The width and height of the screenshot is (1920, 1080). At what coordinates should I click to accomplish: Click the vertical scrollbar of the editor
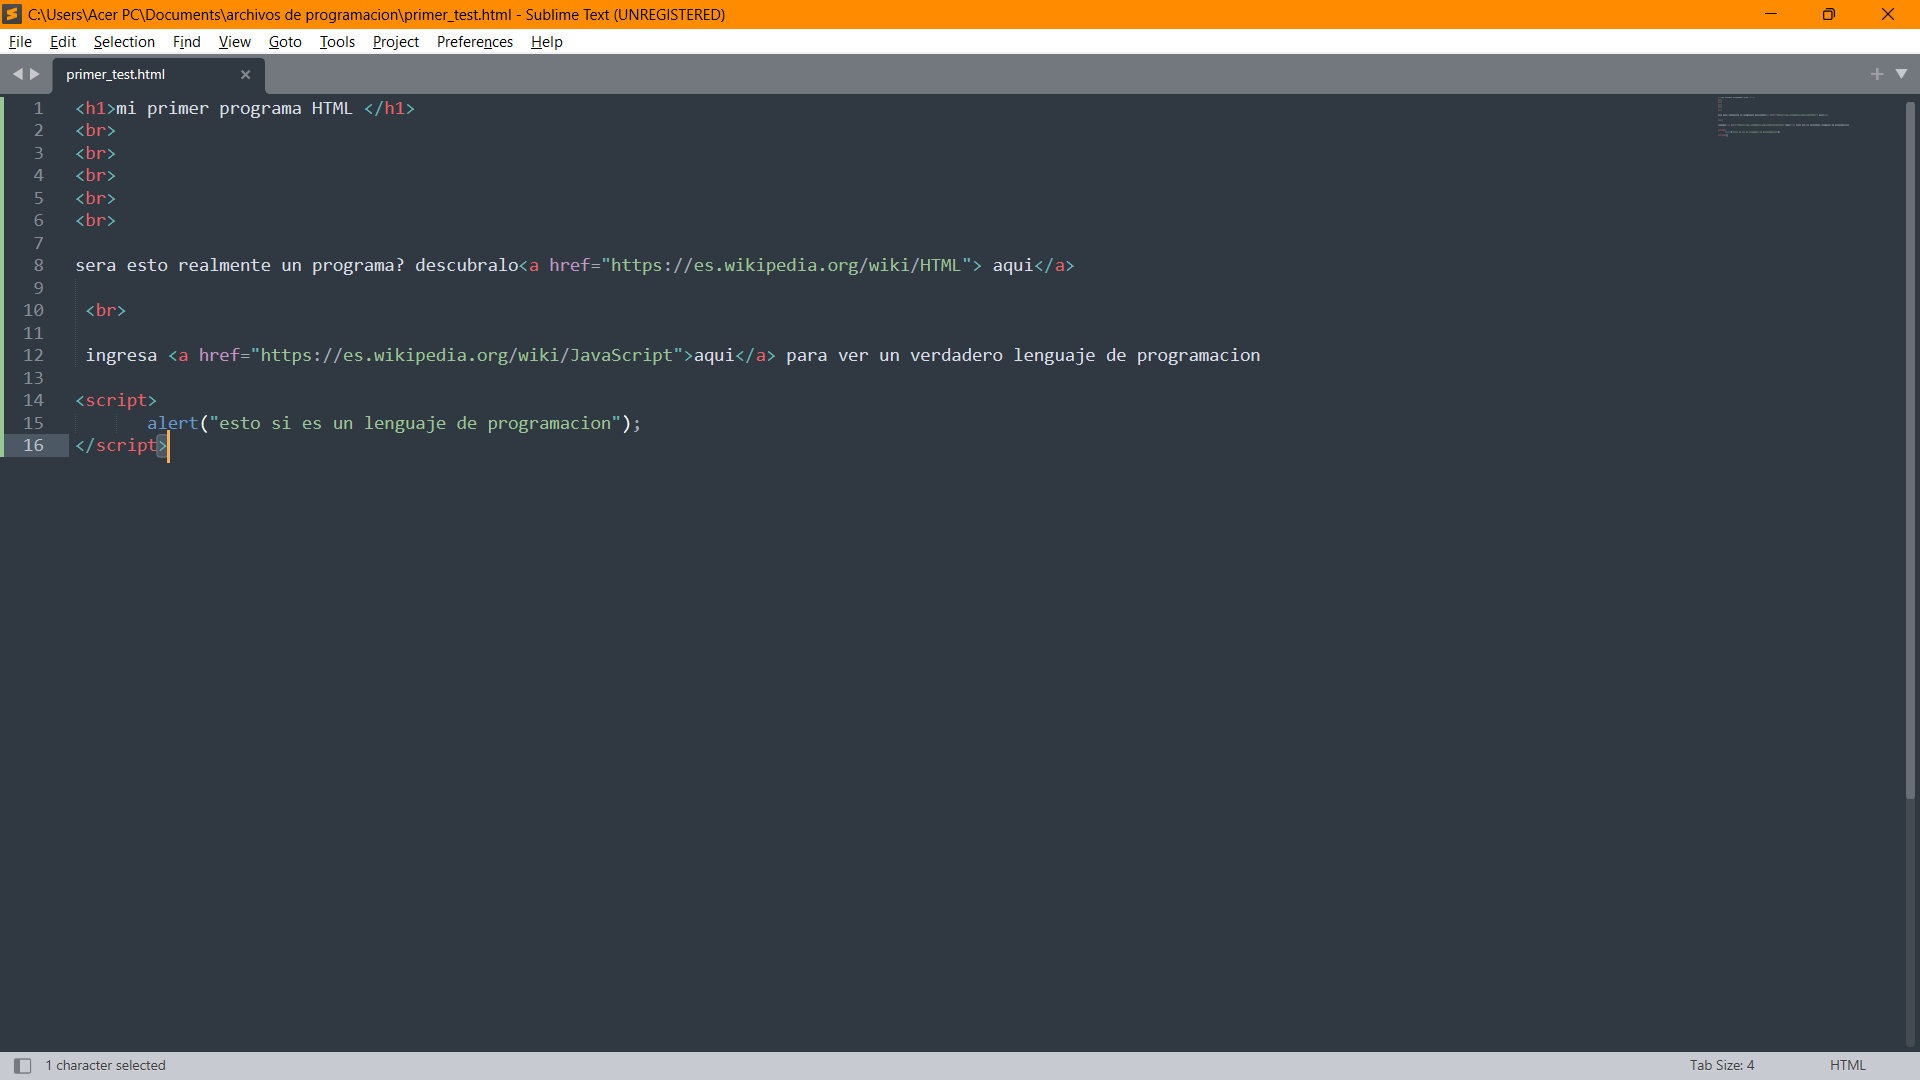(x=1910, y=450)
